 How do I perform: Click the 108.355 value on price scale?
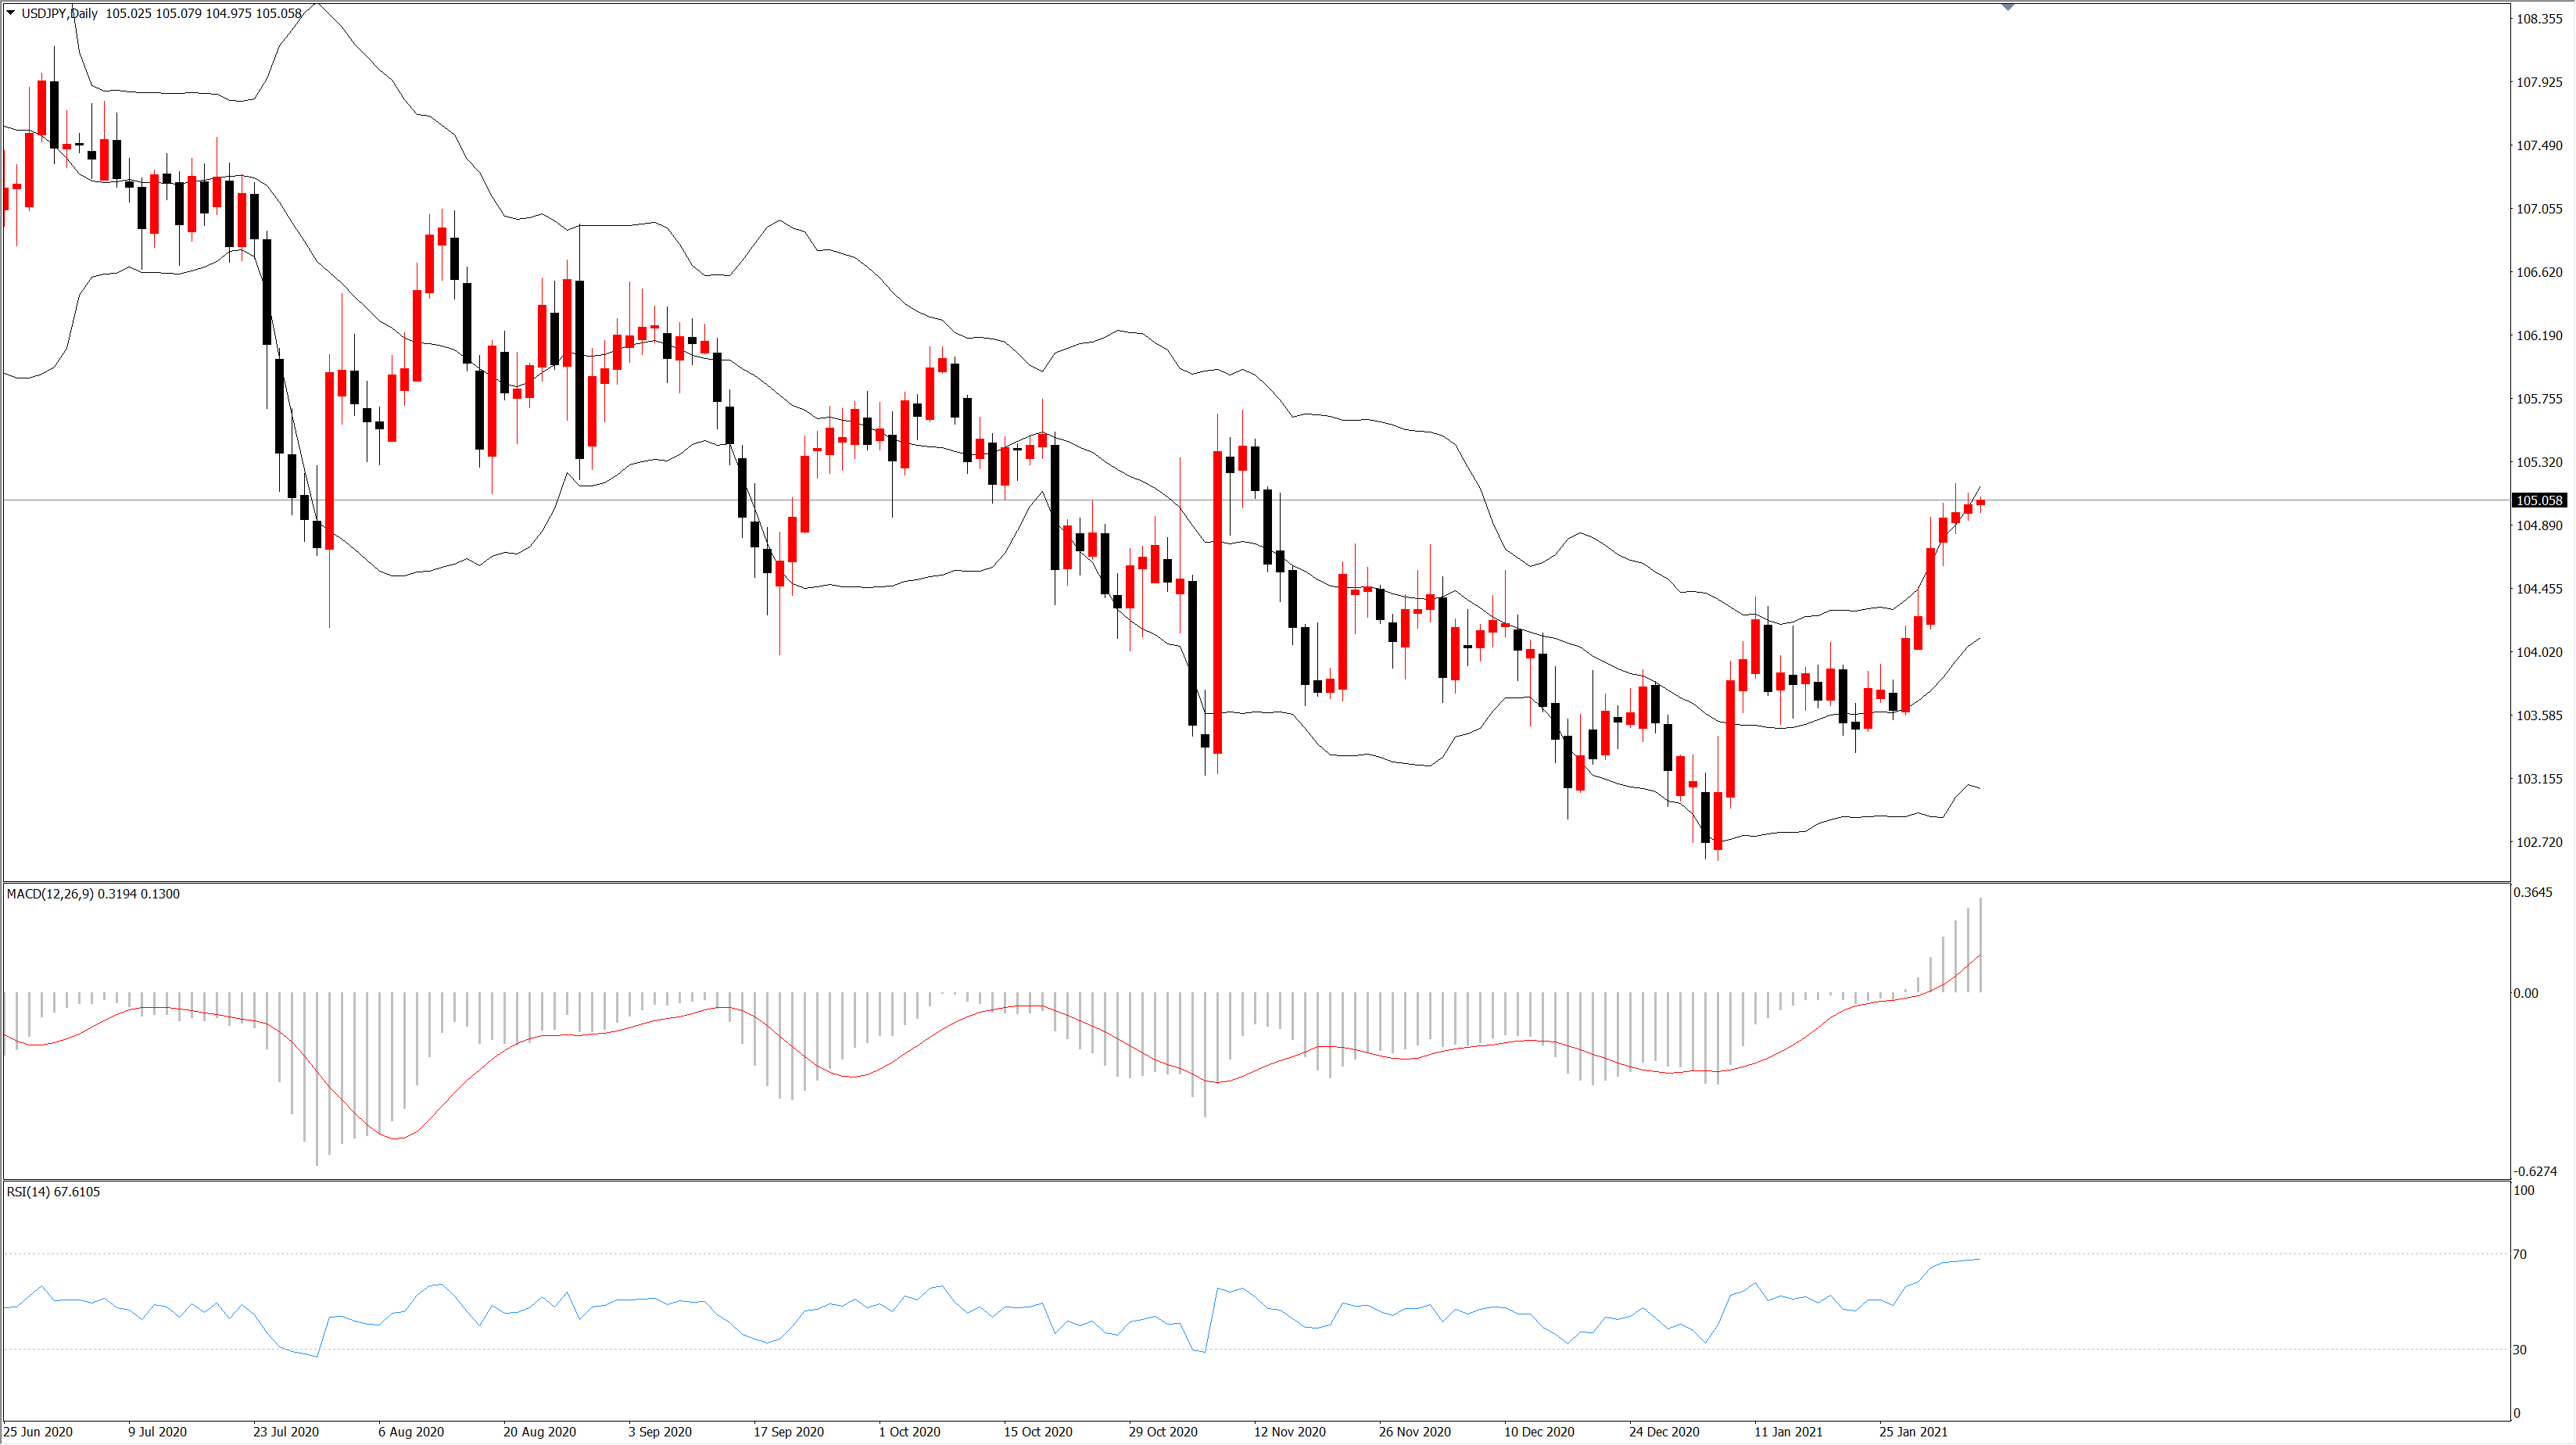2539,19
